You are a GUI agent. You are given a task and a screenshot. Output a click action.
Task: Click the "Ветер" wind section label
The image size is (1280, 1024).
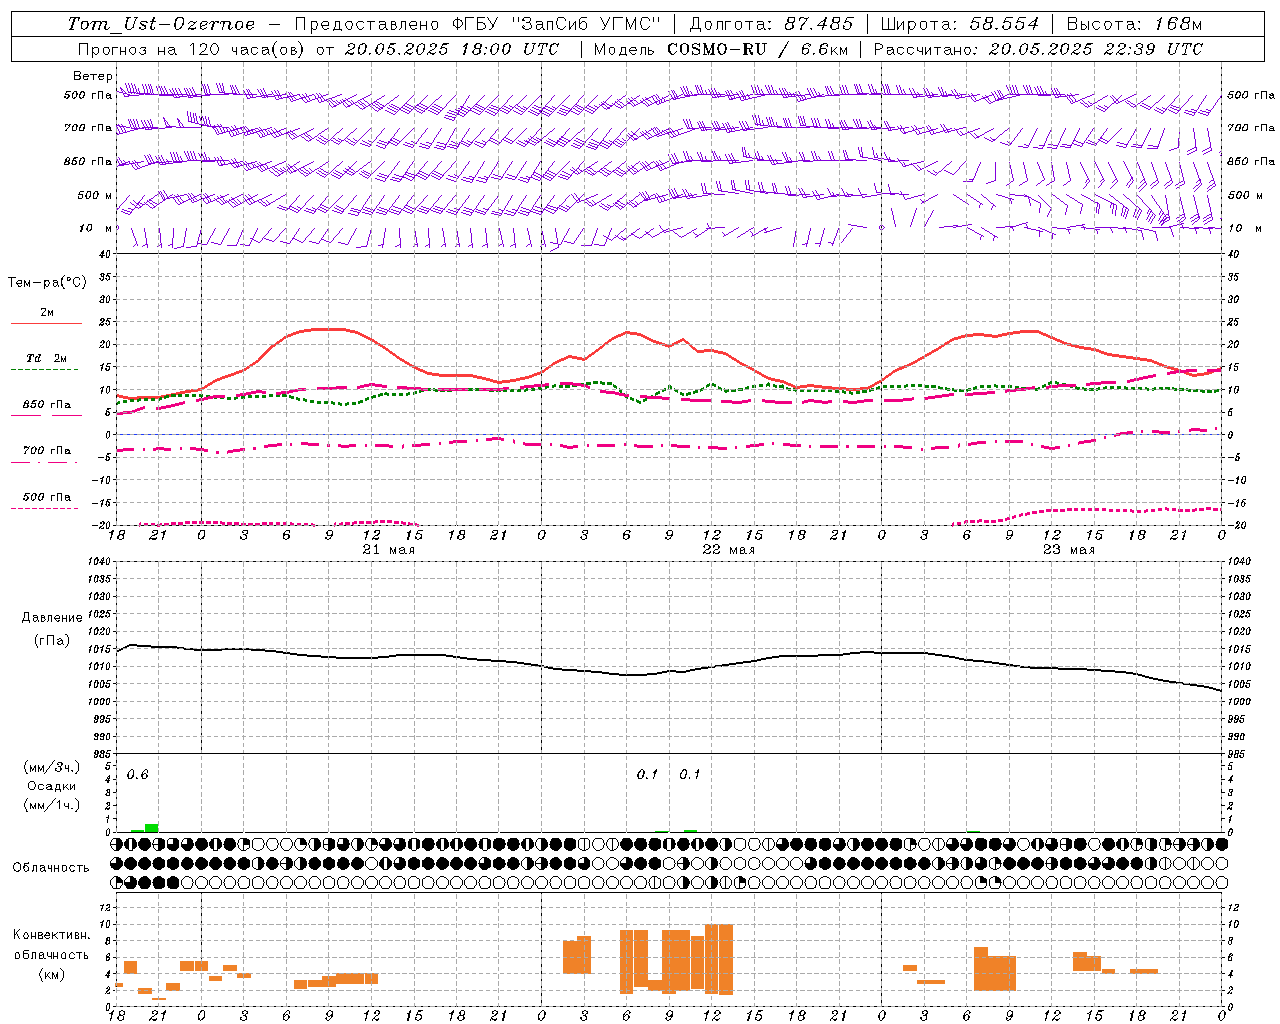93,76
